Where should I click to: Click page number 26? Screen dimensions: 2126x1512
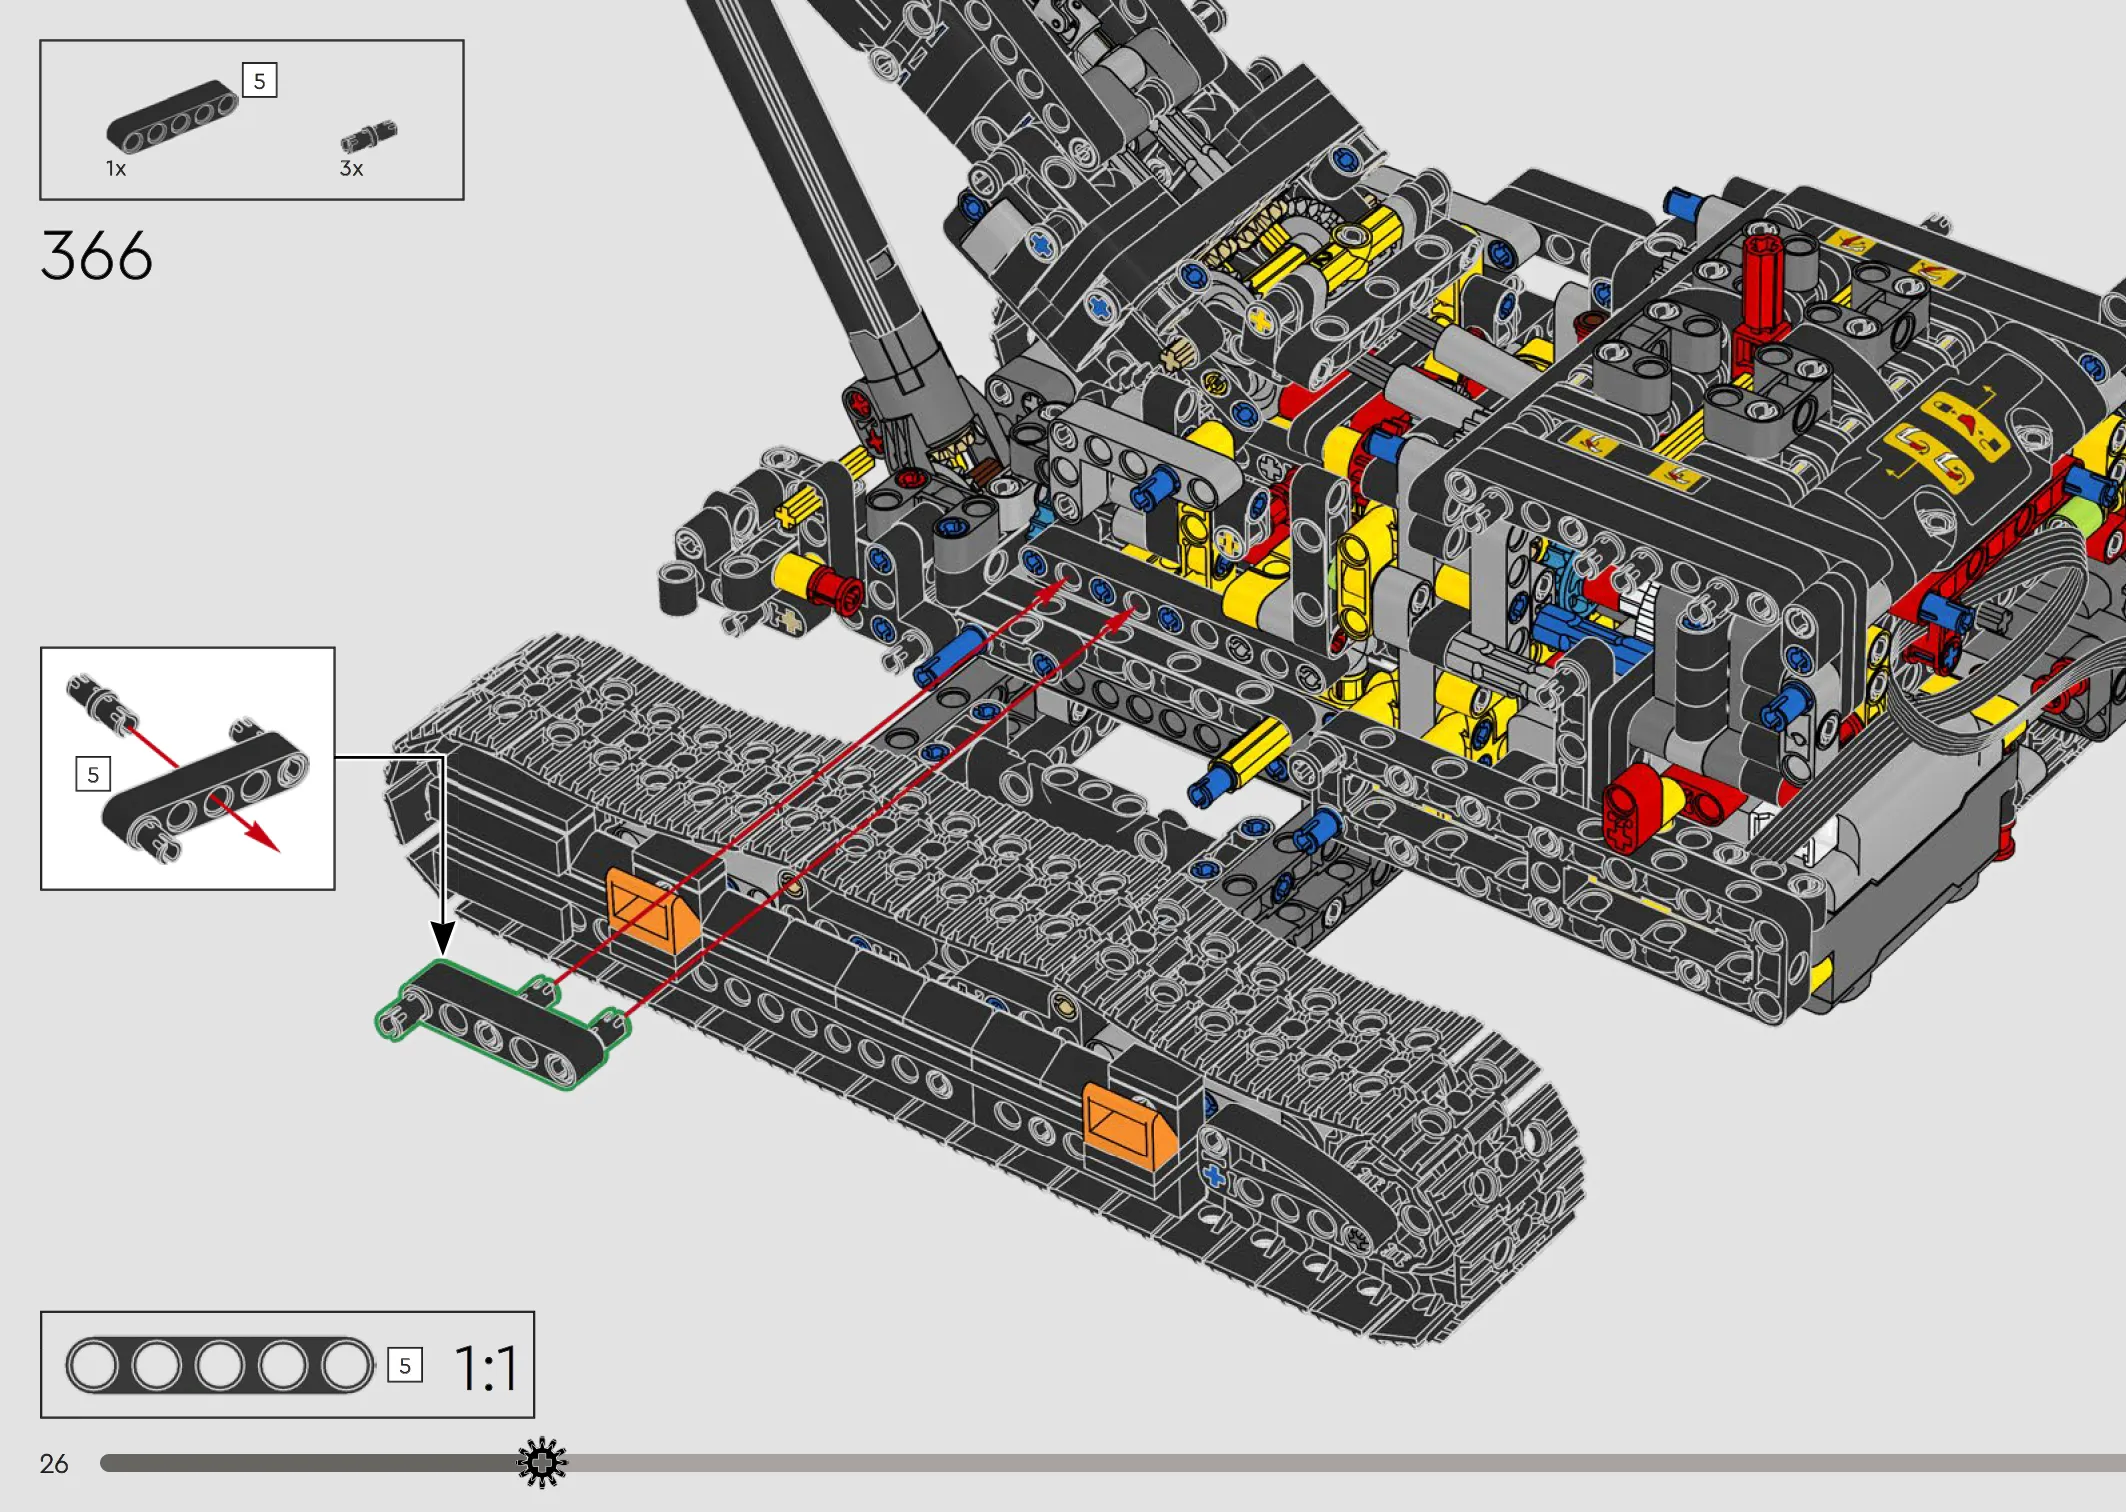54,1464
